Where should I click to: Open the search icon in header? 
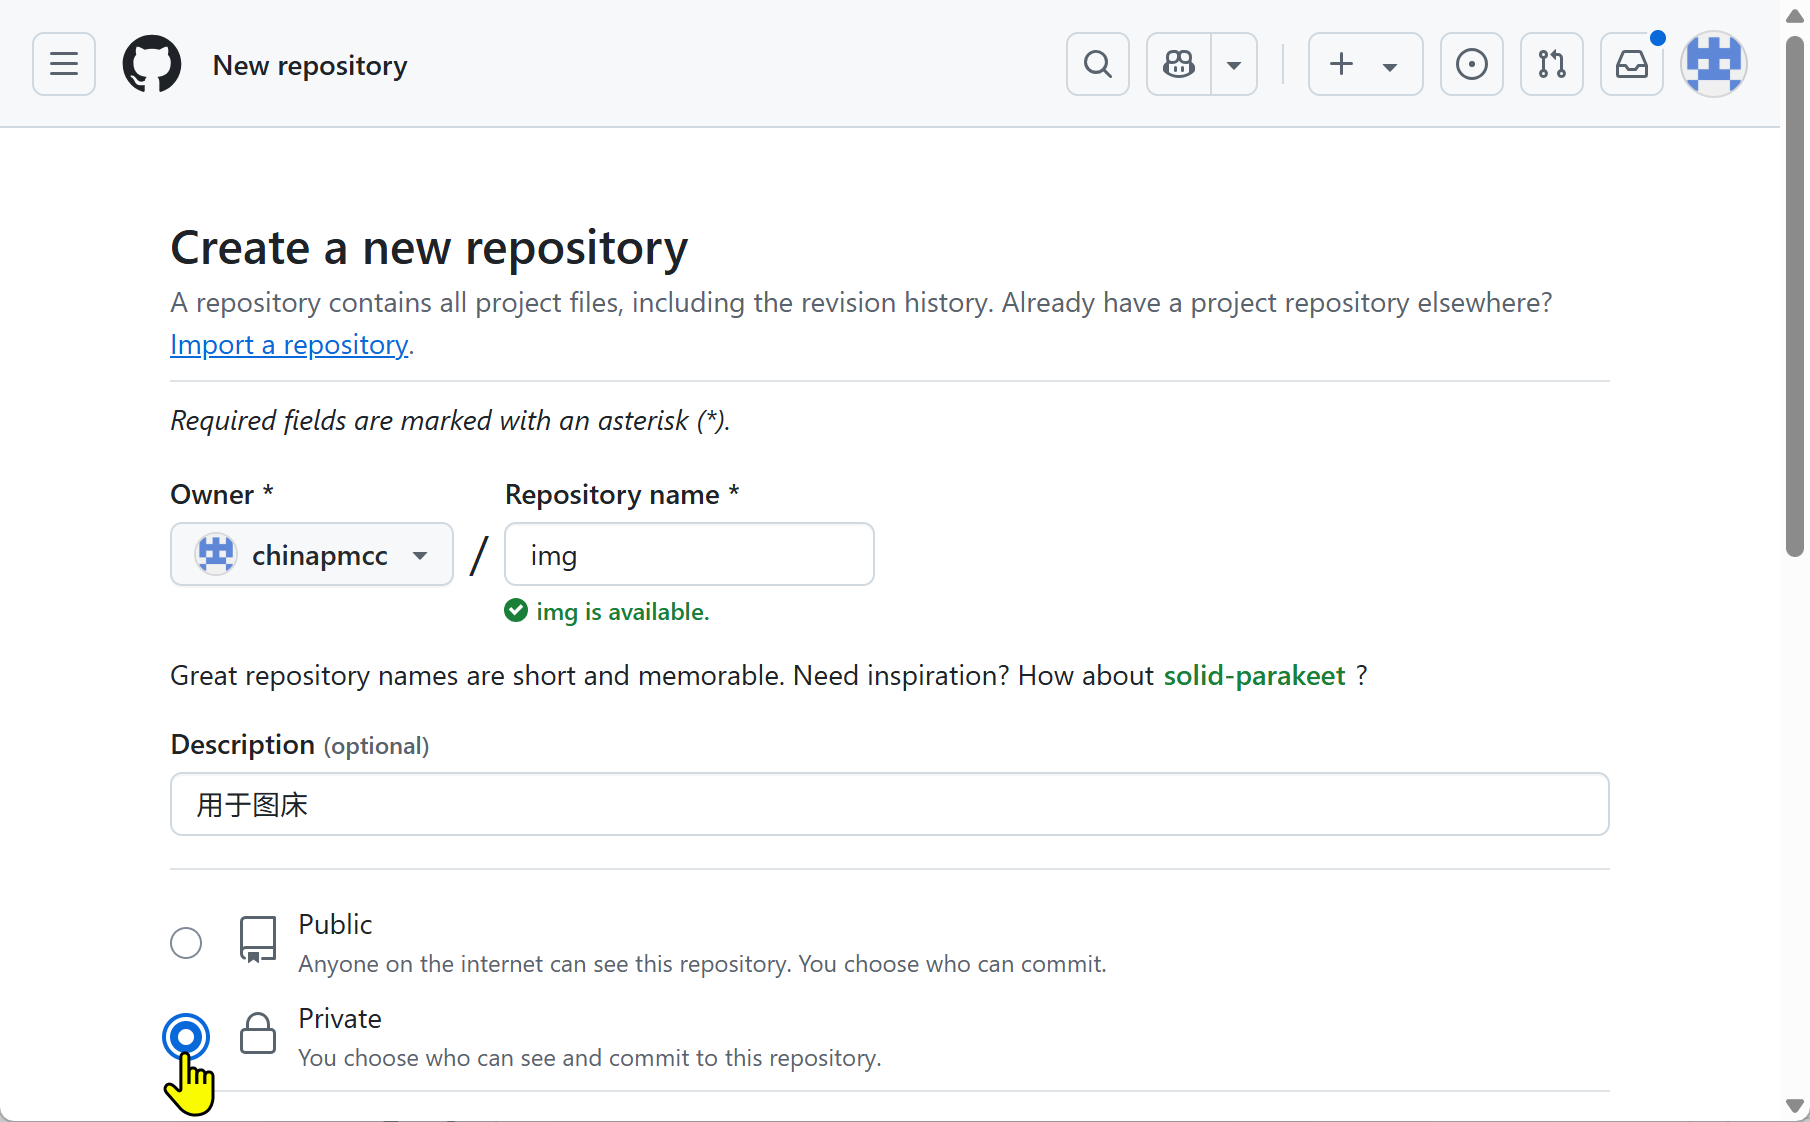[x=1097, y=65]
